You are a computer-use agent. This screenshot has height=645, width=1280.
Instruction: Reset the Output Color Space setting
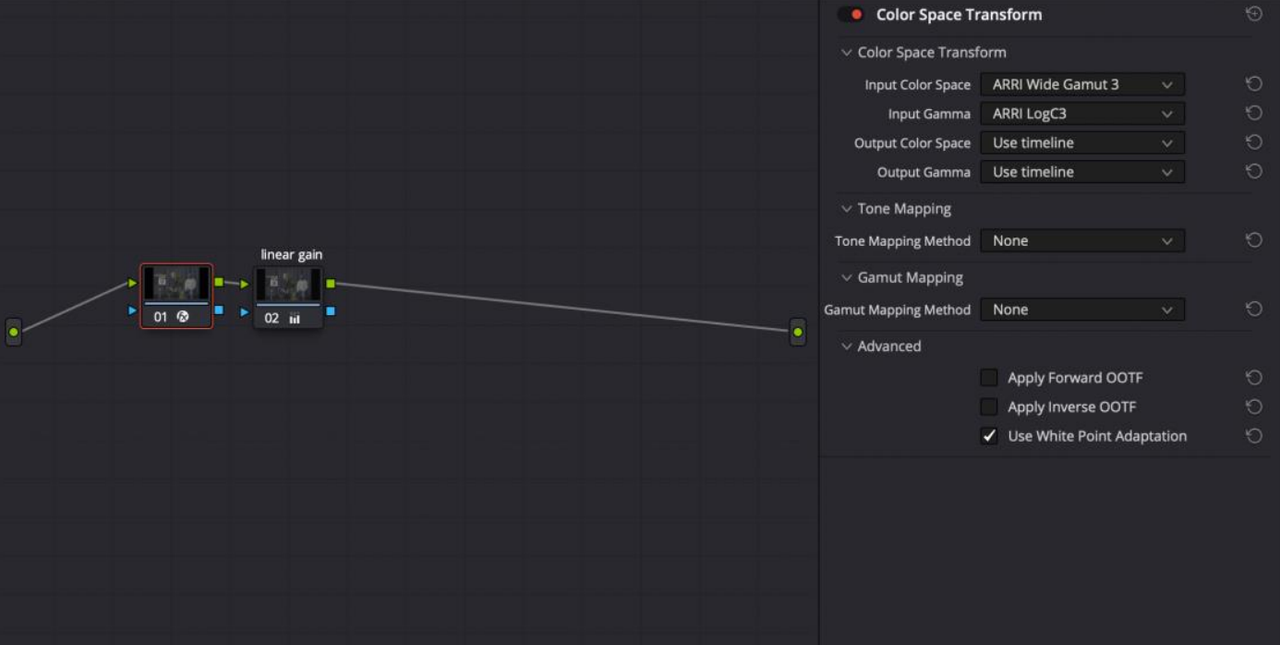coord(1254,143)
